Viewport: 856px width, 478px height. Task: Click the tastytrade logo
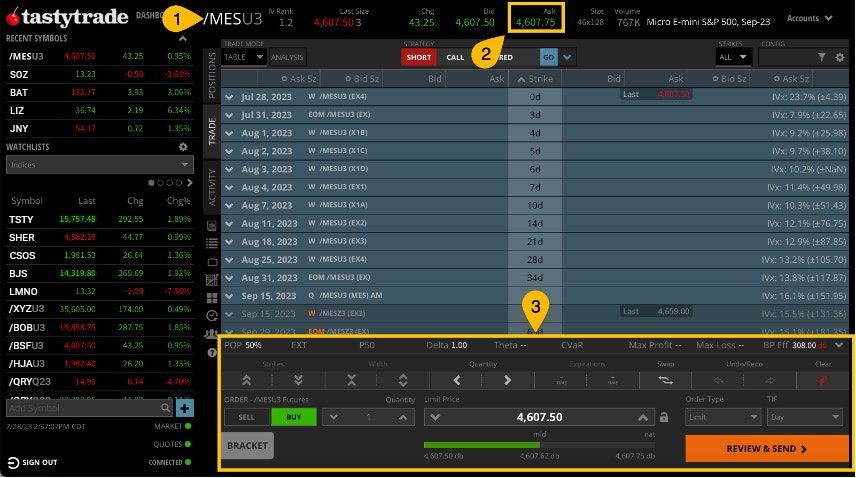pos(67,17)
